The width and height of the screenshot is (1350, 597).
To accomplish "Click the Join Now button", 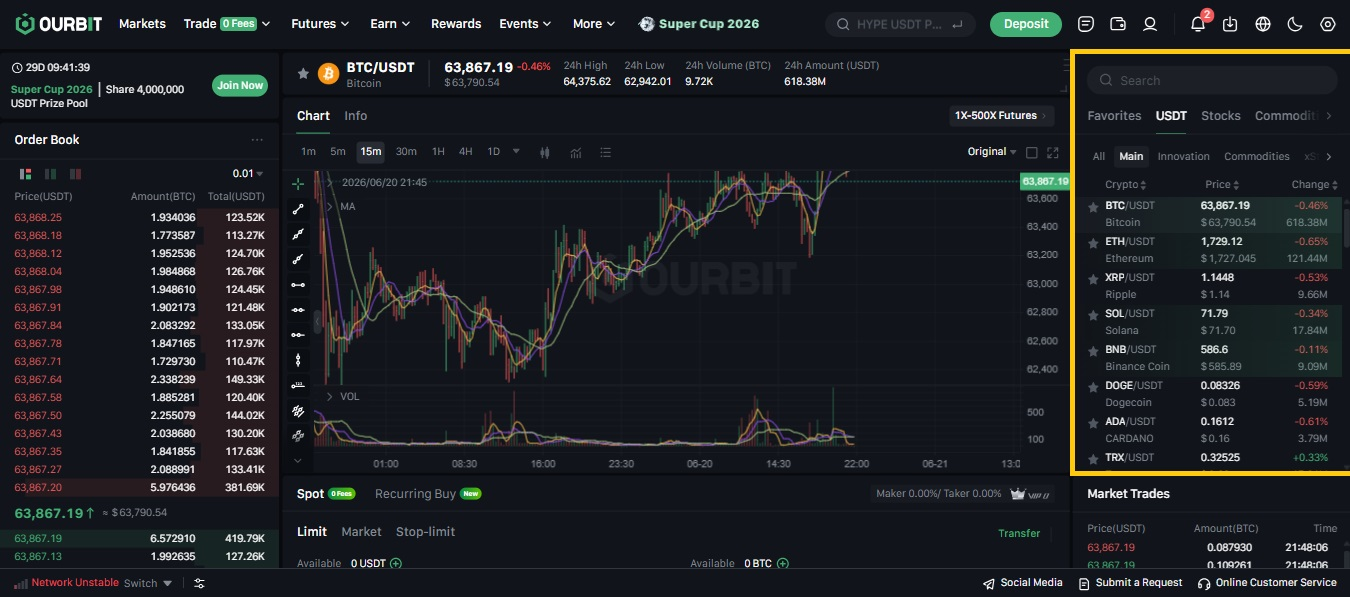I will point(240,85).
